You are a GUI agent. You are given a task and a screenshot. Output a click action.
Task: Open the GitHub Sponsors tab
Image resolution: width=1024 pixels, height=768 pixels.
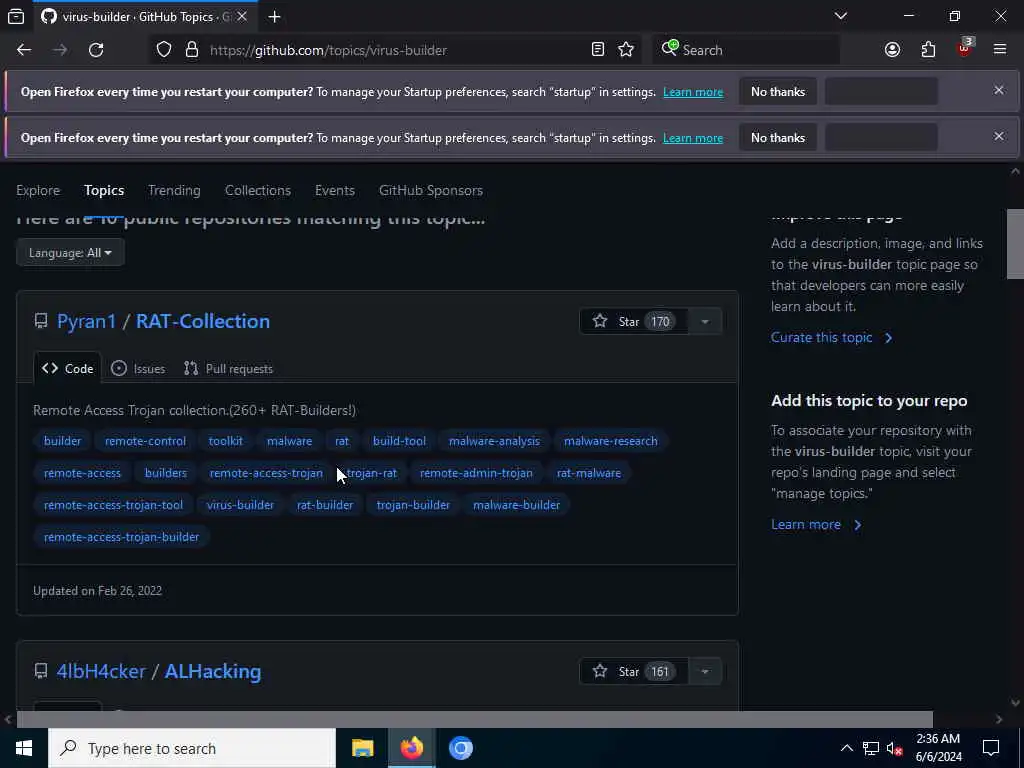click(x=431, y=191)
